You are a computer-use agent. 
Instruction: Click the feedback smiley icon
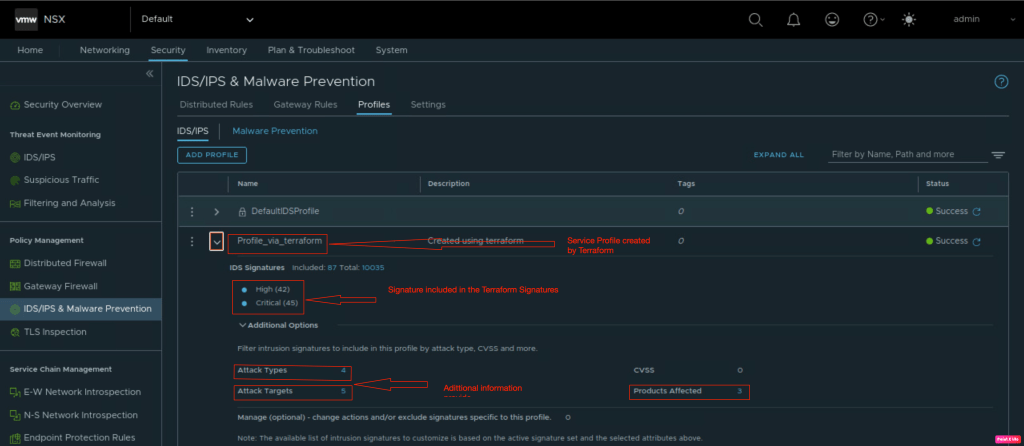pyautogui.click(x=832, y=20)
